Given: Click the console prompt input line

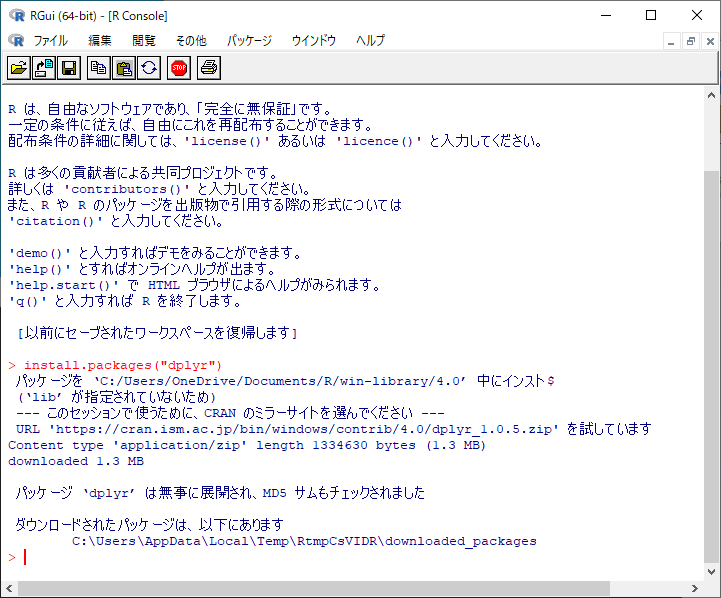Looking at the screenshot, I should (352, 557).
